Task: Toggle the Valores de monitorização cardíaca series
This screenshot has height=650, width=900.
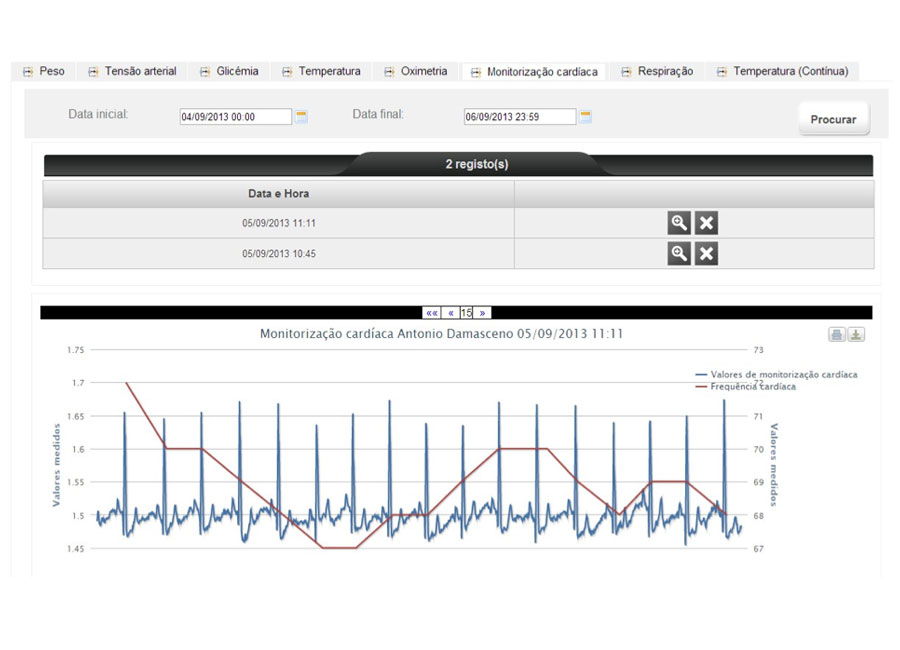Action: pos(776,374)
